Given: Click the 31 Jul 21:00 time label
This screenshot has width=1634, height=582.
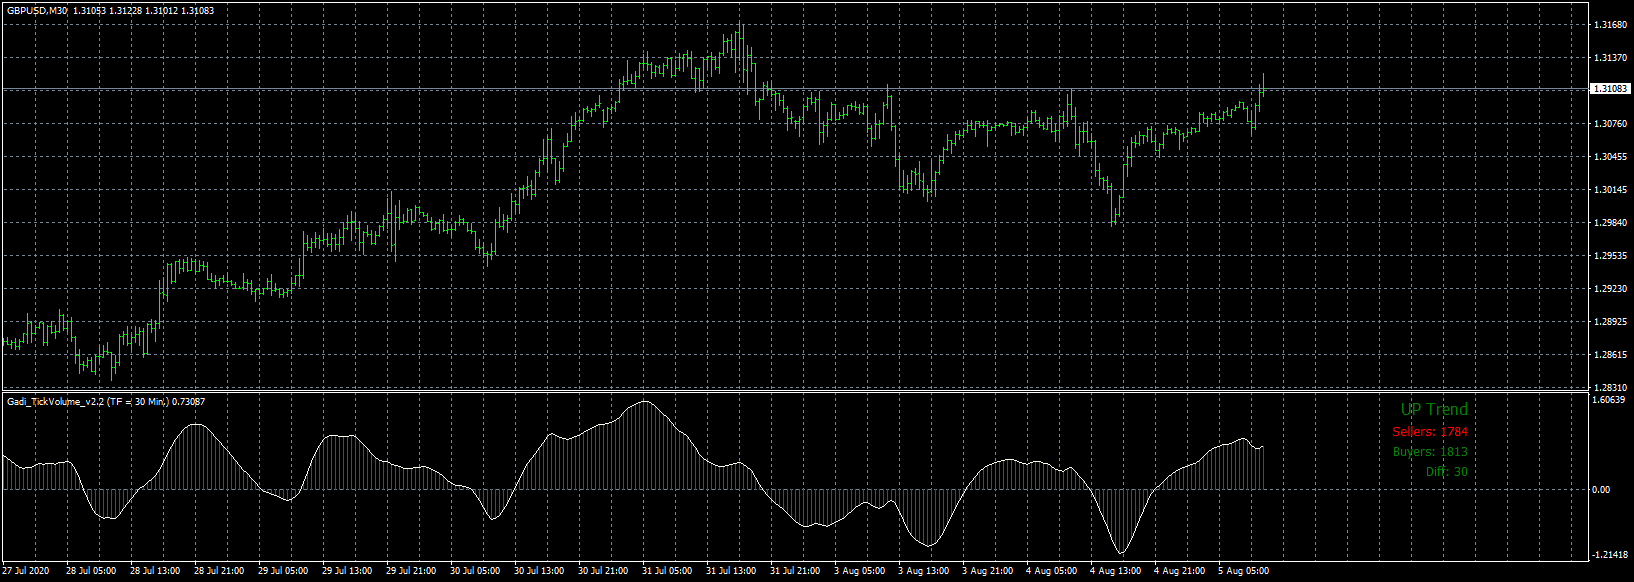Looking at the screenshot, I should tap(795, 571).
